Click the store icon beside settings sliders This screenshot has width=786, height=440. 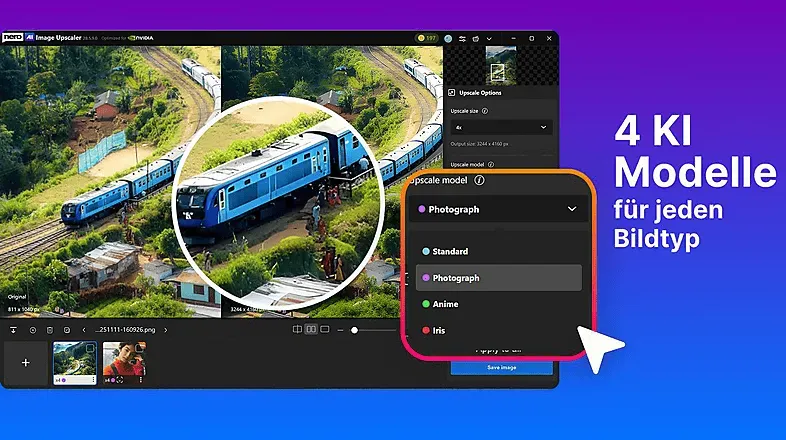pos(476,39)
